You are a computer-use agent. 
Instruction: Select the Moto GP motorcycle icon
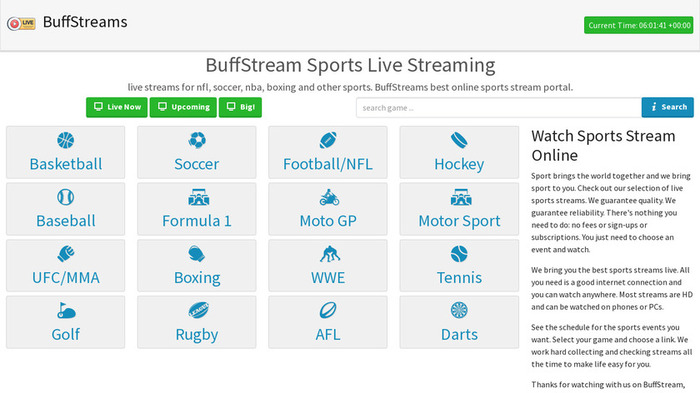point(329,197)
